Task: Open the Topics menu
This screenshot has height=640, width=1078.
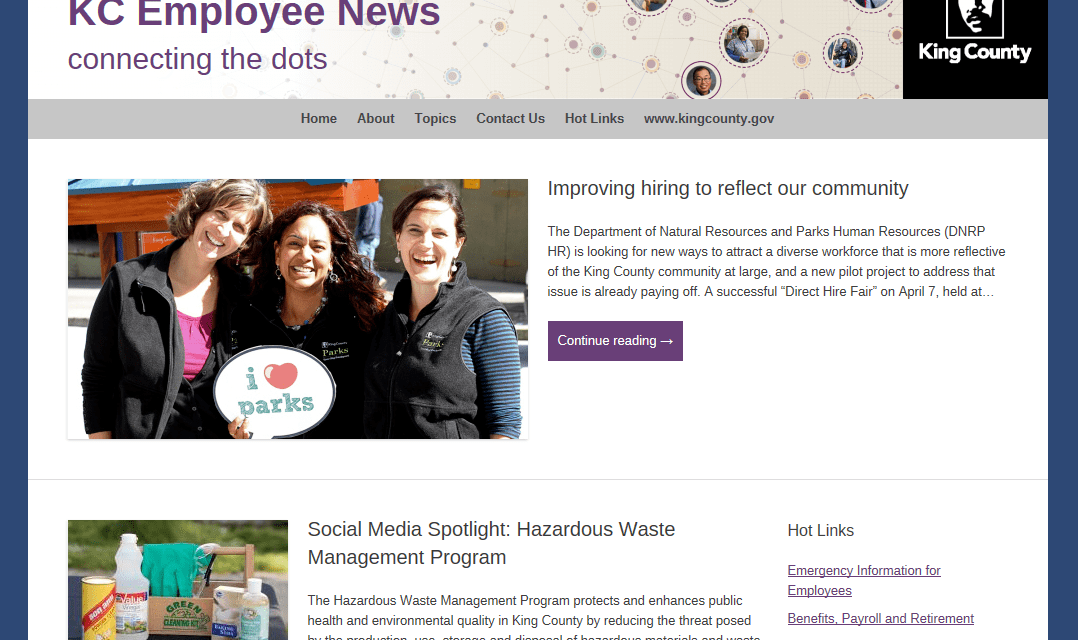Action: pyautogui.click(x=435, y=118)
